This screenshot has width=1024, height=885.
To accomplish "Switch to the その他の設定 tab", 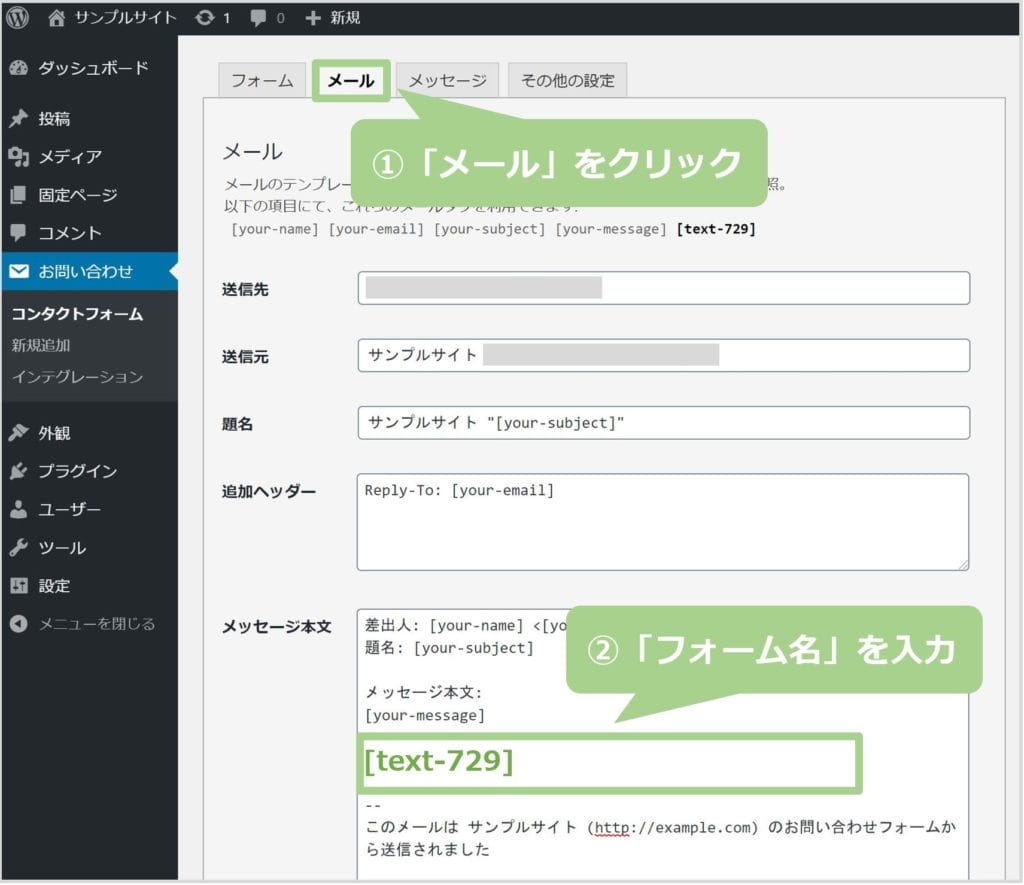I will coord(568,80).
